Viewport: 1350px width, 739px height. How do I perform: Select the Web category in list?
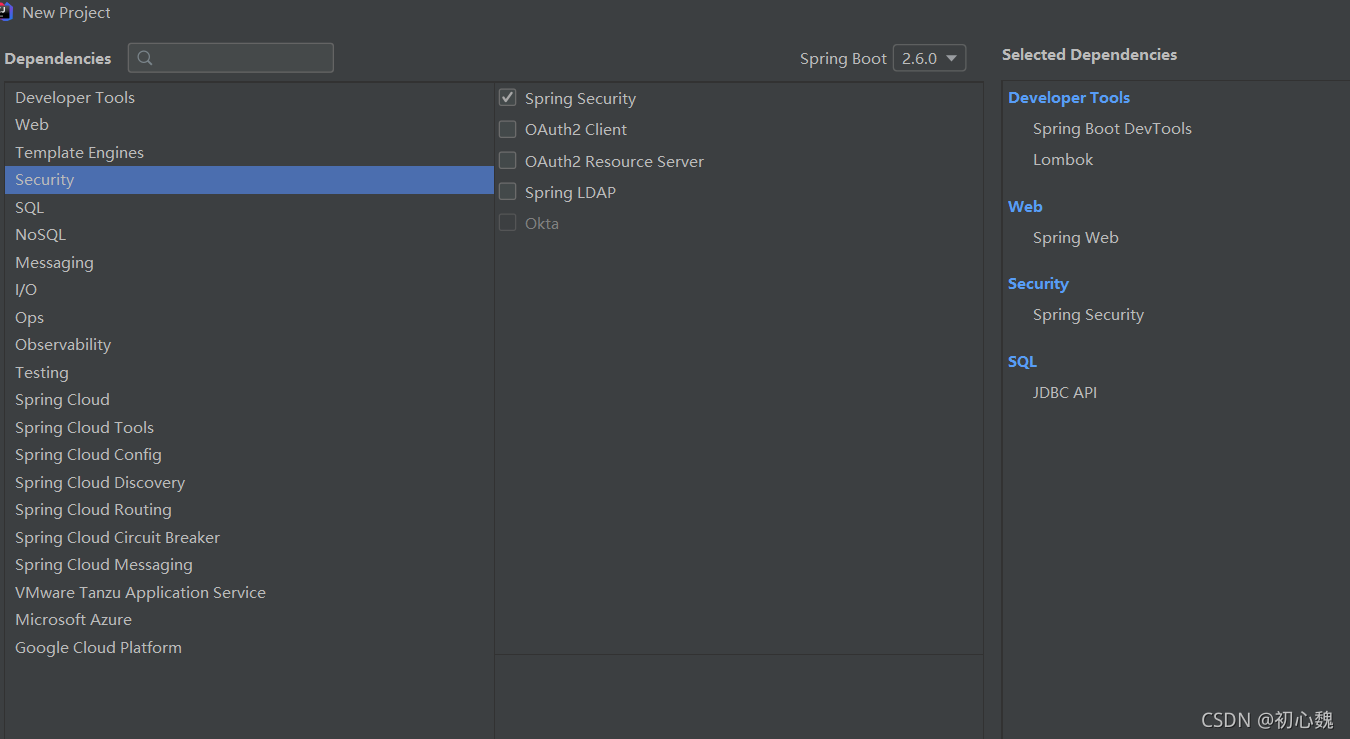tap(249, 125)
